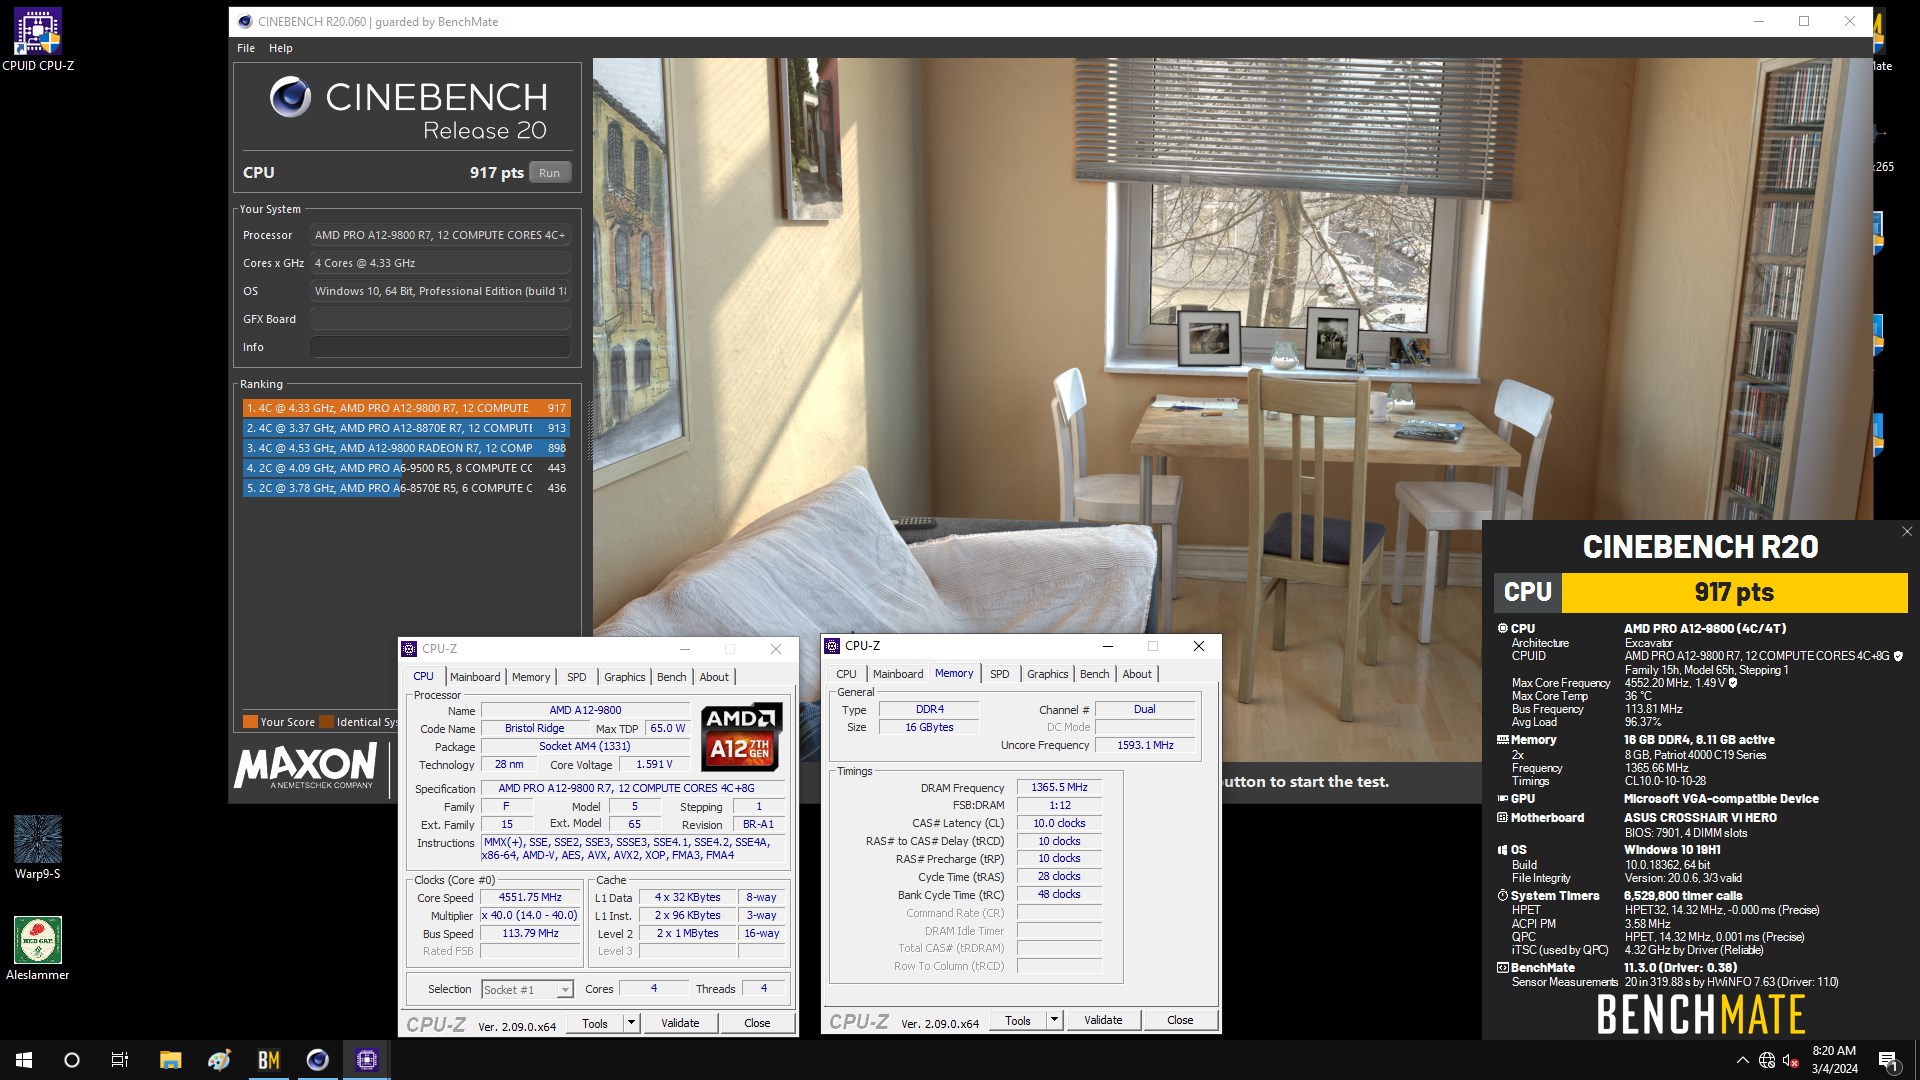Viewport: 1920px width, 1080px height.
Task: Click AMD A12 7th Gen logo in CPU-Z
Action: click(742, 737)
